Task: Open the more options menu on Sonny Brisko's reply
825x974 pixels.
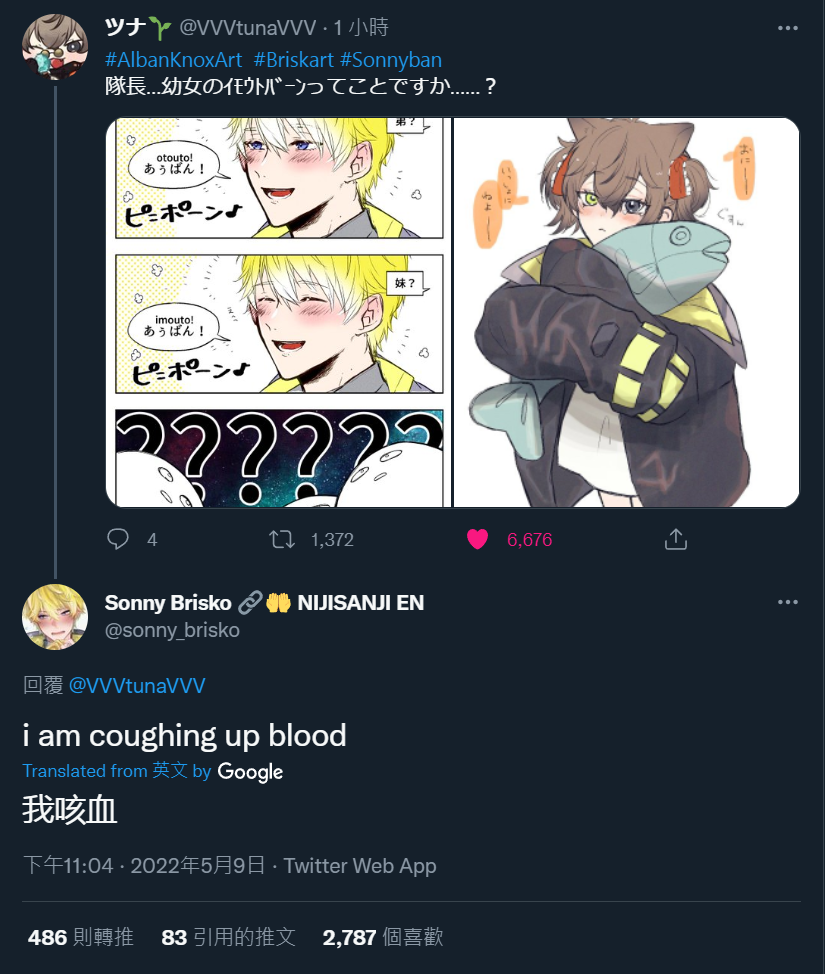Action: point(787,602)
